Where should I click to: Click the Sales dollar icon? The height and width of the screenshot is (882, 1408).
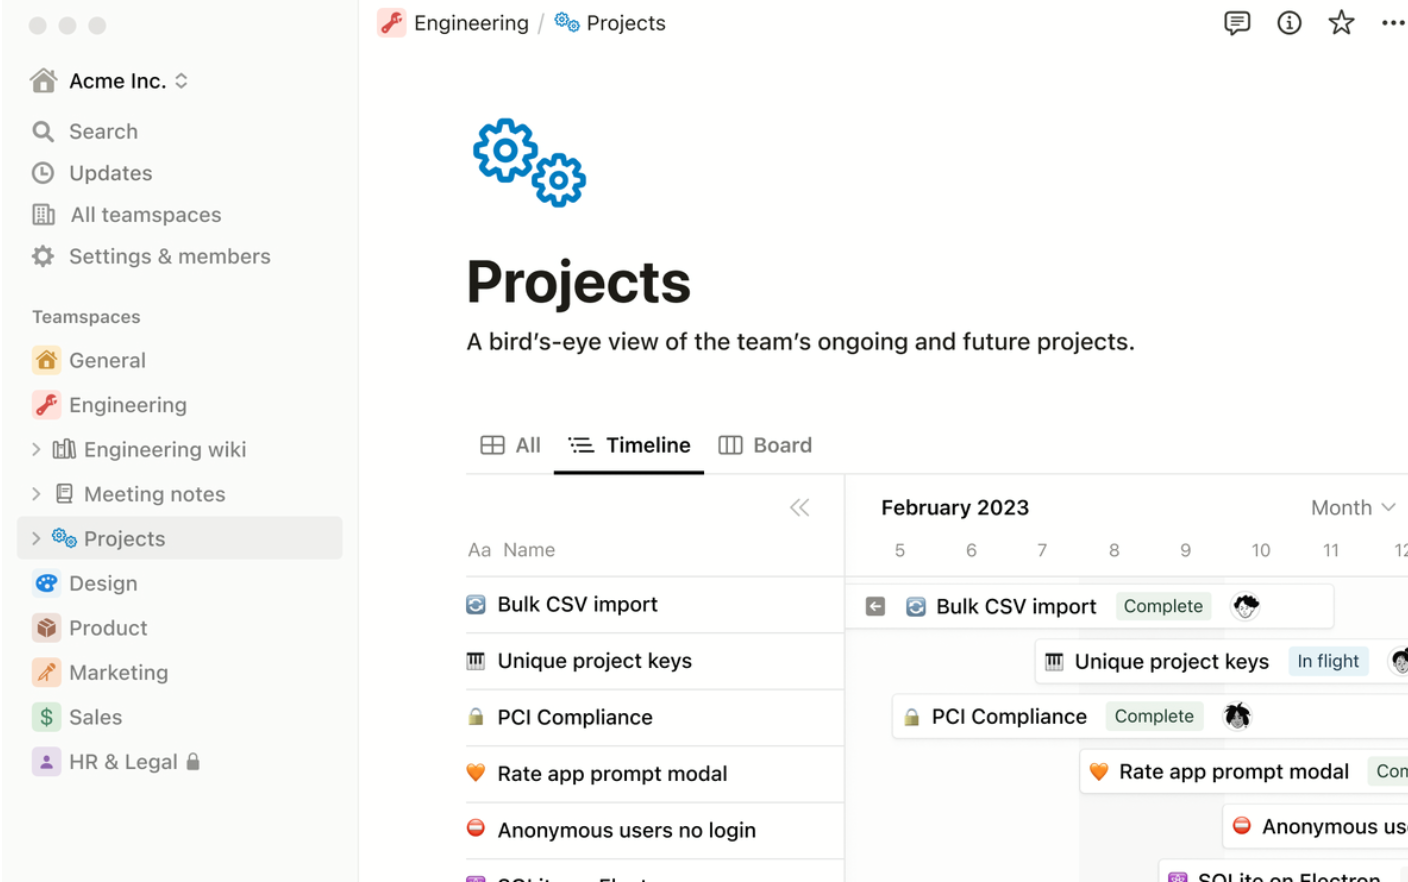[46, 716]
